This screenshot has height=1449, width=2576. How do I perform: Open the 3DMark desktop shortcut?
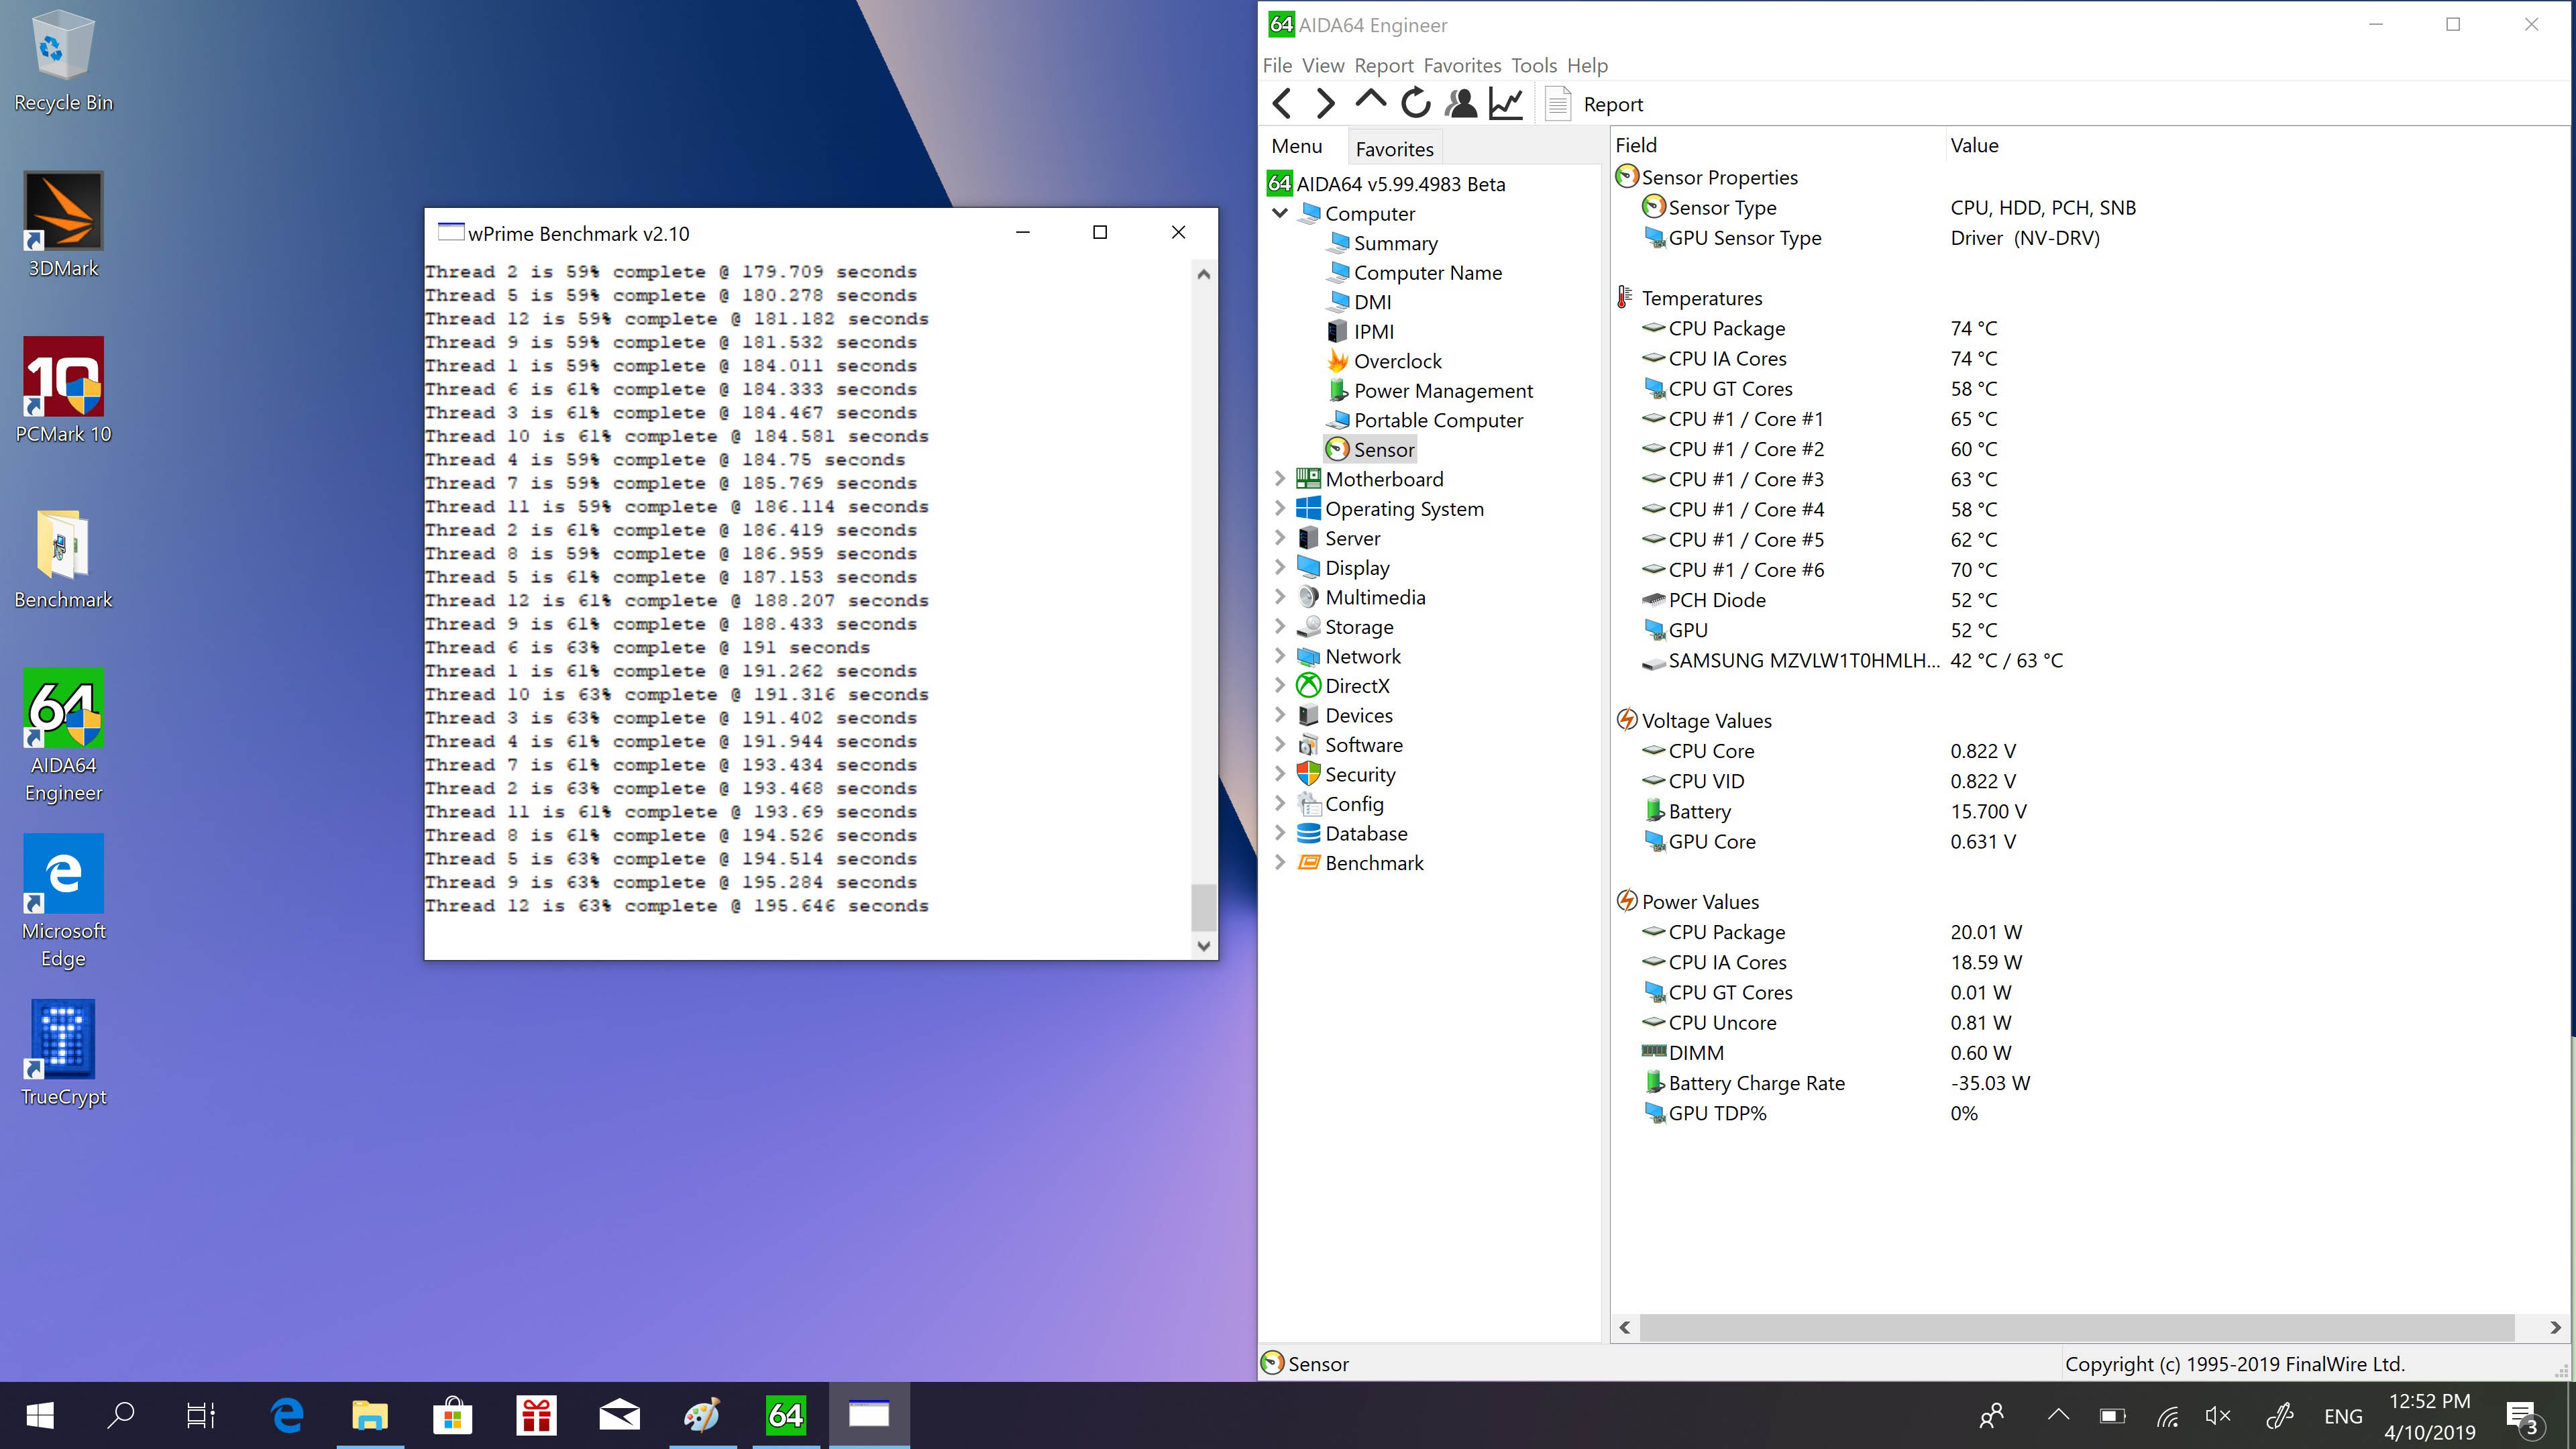[x=63, y=226]
